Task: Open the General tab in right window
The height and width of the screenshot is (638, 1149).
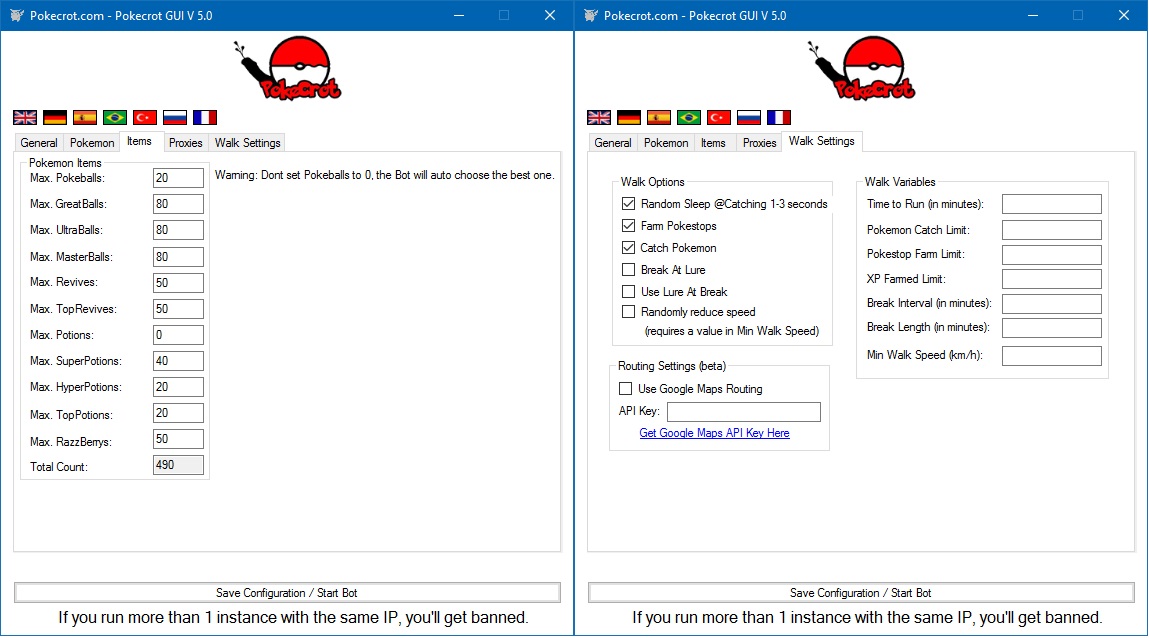Action: pos(613,143)
